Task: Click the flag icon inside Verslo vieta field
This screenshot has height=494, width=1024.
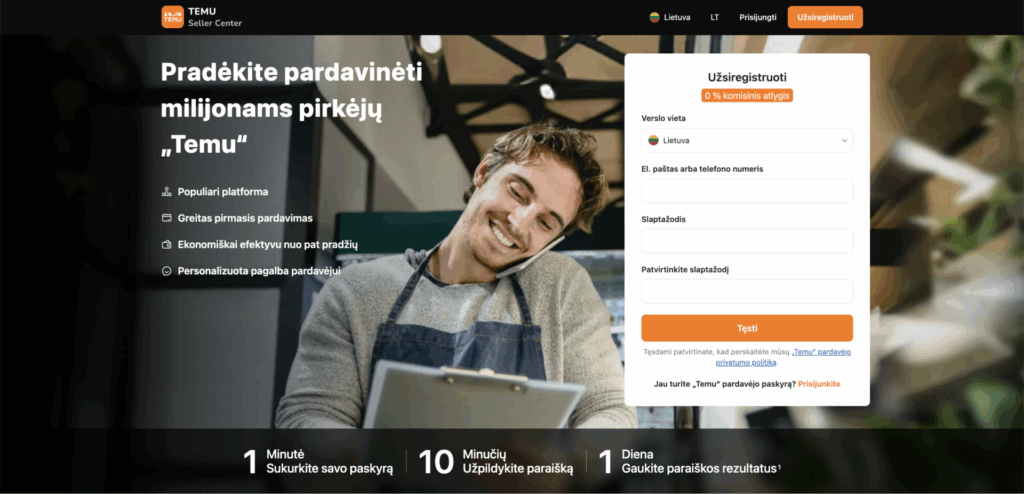Action: pos(653,140)
